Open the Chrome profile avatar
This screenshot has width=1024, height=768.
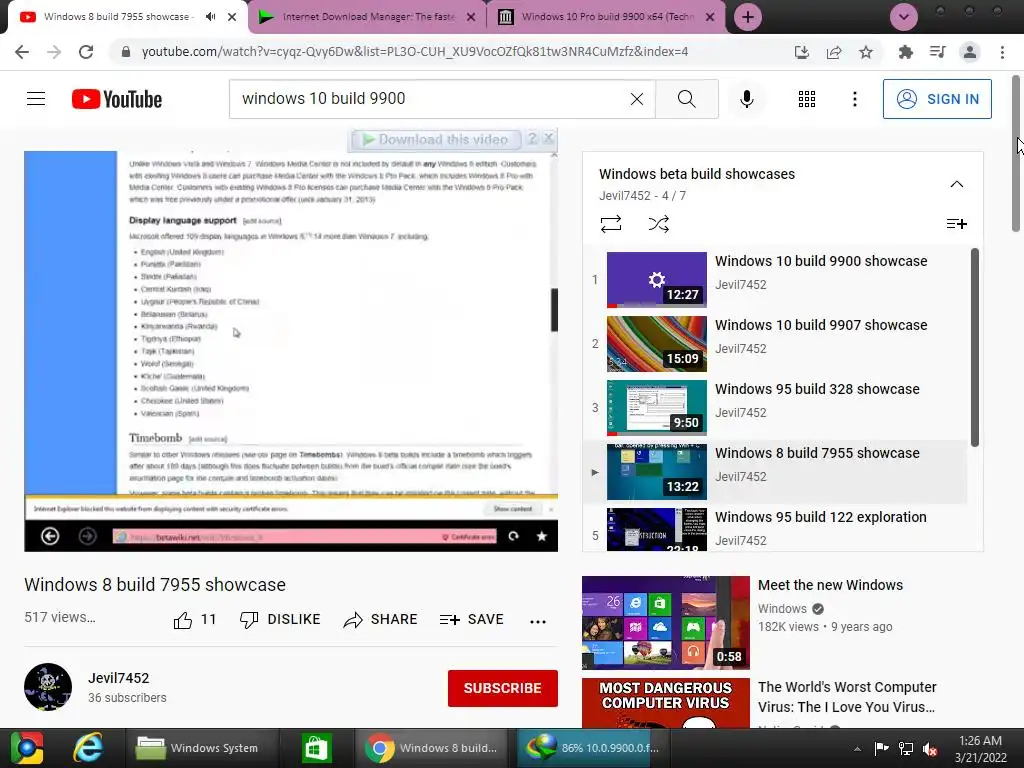point(970,52)
